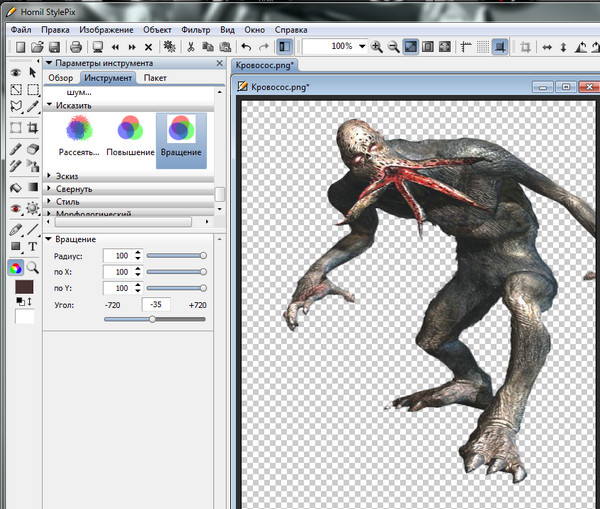Select the Text tool
The width and height of the screenshot is (600, 509).
(33, 247)
